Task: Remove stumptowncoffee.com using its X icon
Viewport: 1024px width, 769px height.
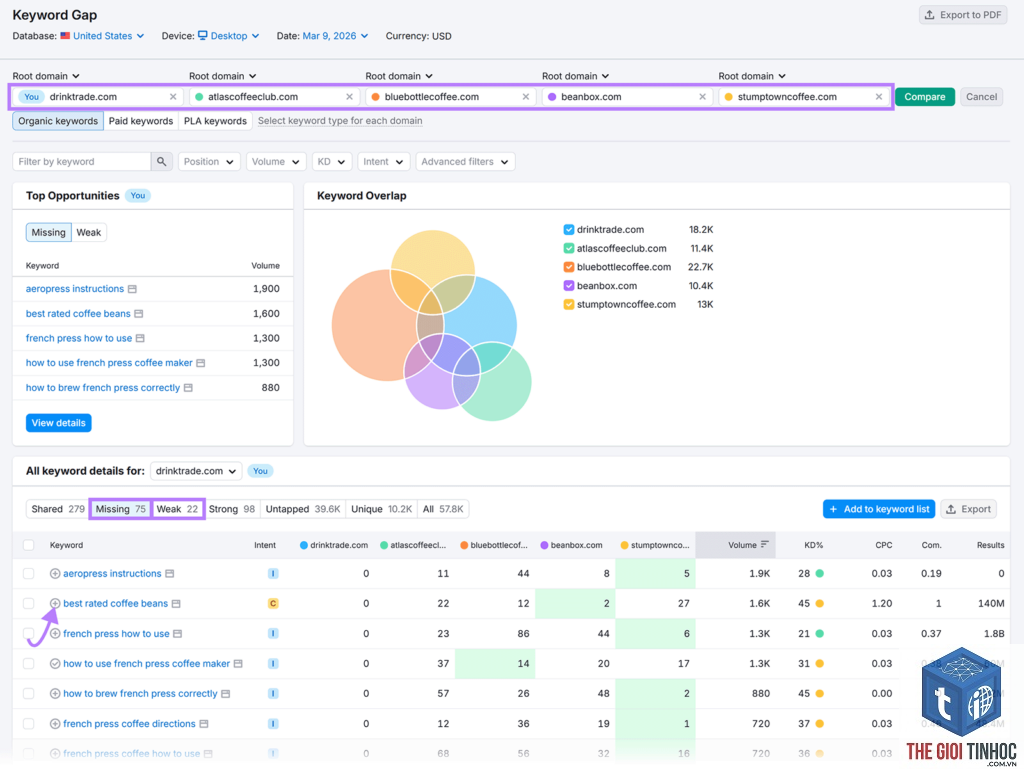Action: (879, 97)
